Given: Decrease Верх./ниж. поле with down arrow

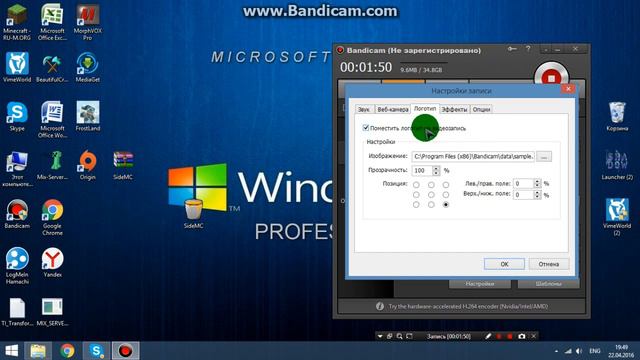Looking at the screenshot, I should [x=537, y=197].
